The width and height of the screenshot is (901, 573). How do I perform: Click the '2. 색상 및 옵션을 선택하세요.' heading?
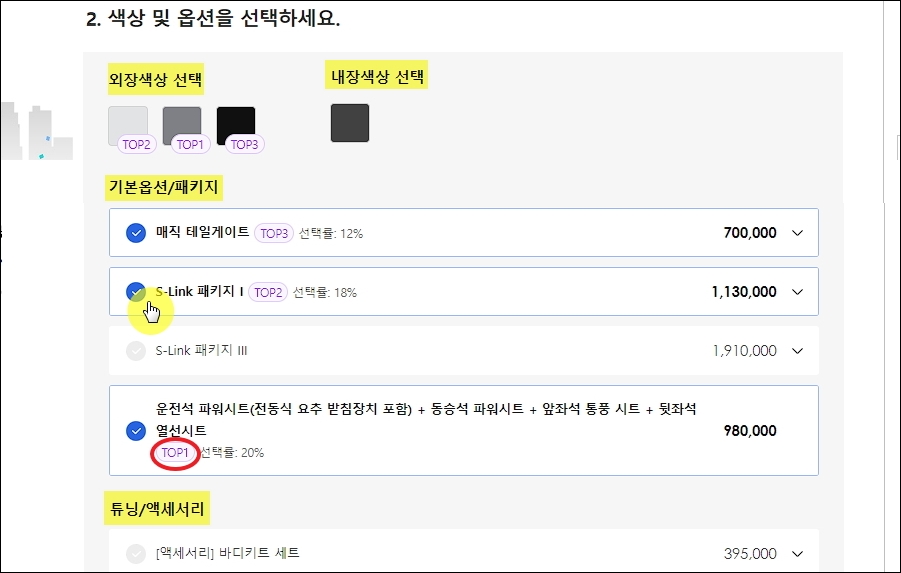pos(213,18)
